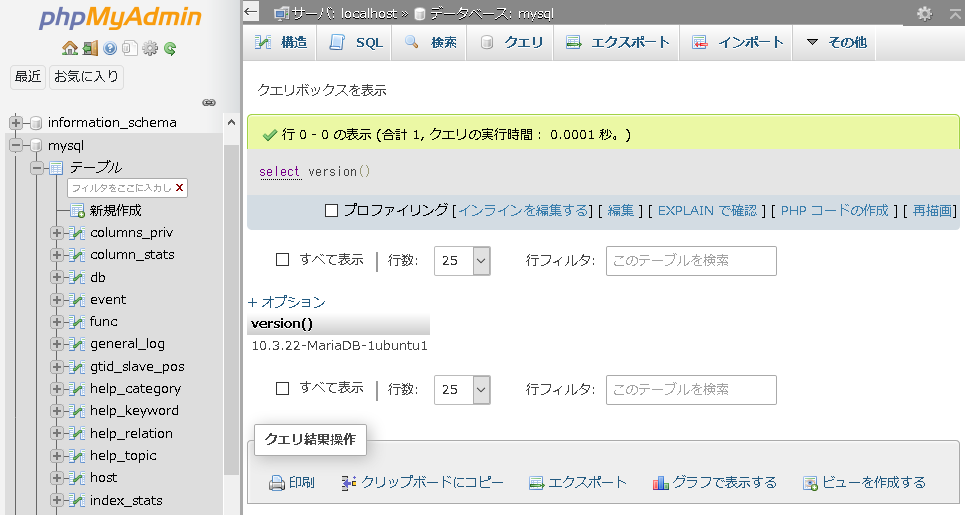Click the table icon beside column_stats
The height and width of the screenshot is (515, 965).
pos(78,255)
